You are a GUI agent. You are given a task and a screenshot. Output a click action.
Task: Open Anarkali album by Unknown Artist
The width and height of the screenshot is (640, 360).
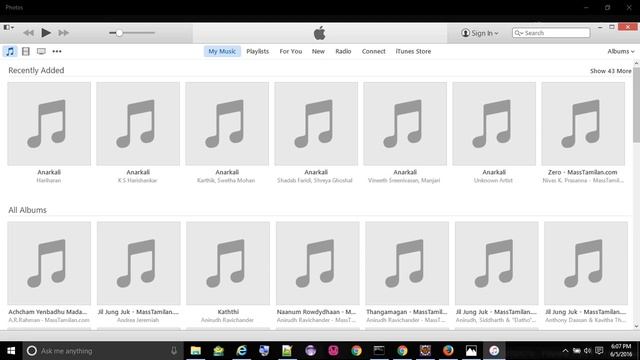pyautogui.click(x=494, y=124)
